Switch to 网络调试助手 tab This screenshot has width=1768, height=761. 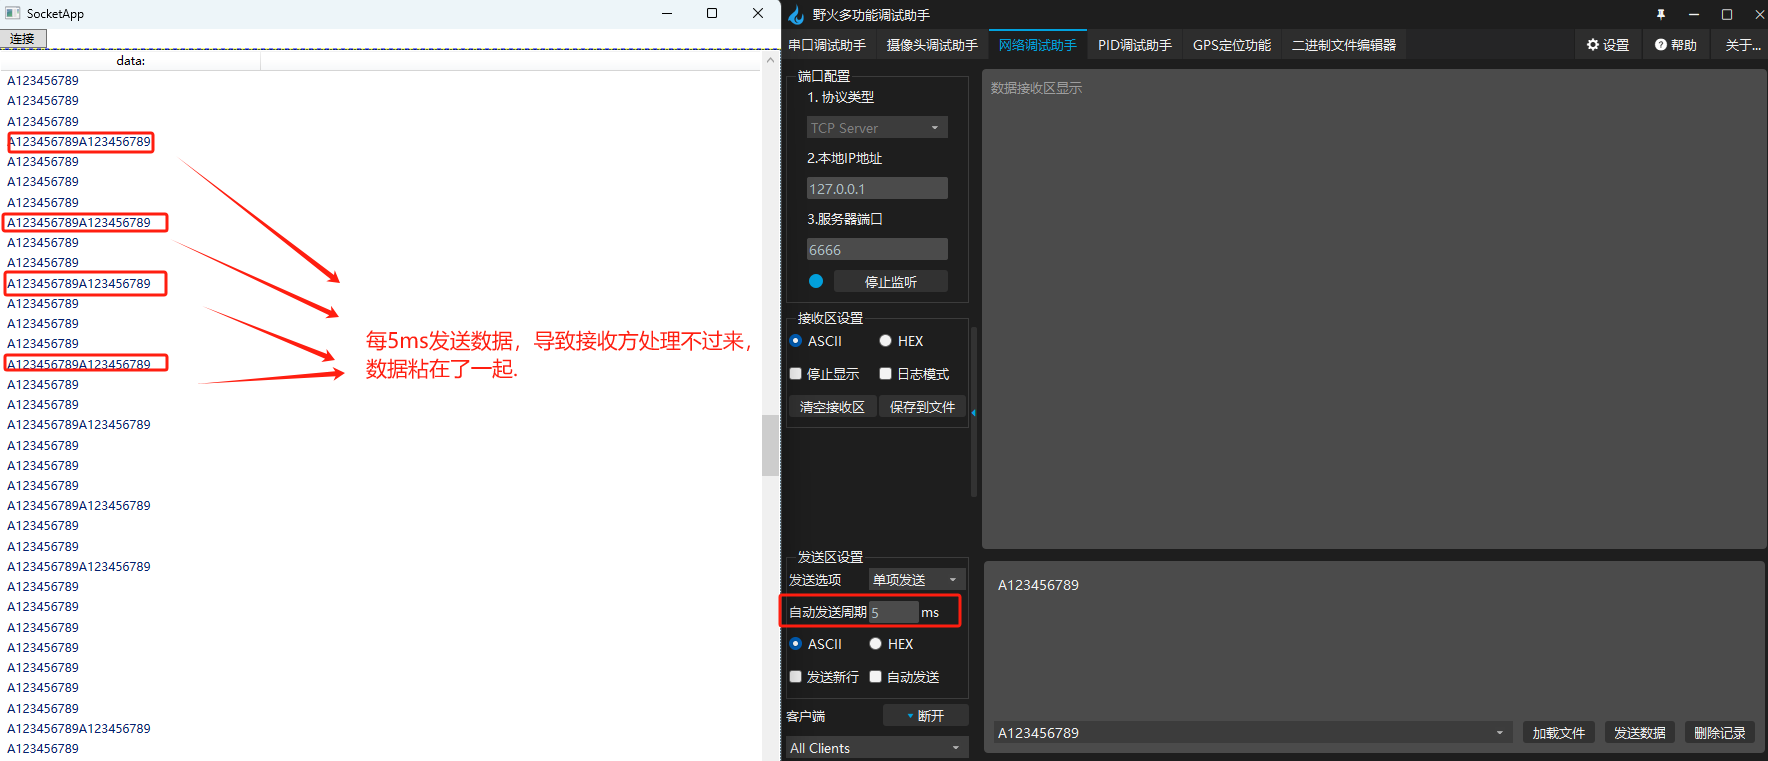1038,45
